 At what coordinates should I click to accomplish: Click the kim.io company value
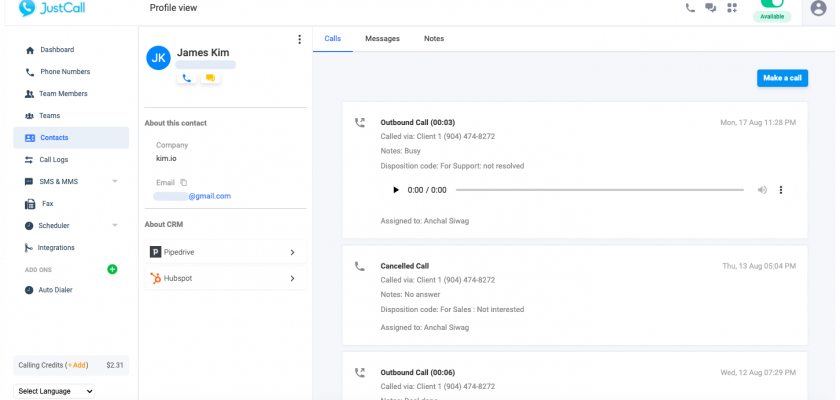(166, 158)
